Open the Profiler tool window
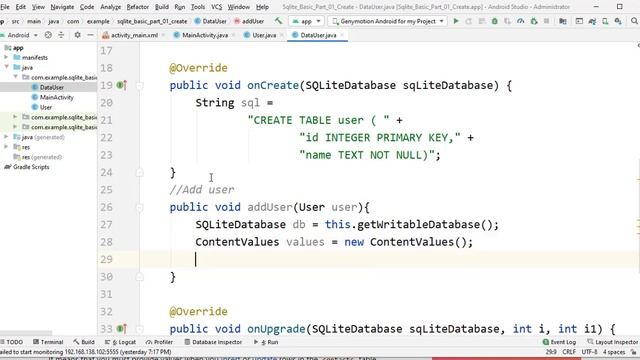The image size is (640, 360). (160, 342)
